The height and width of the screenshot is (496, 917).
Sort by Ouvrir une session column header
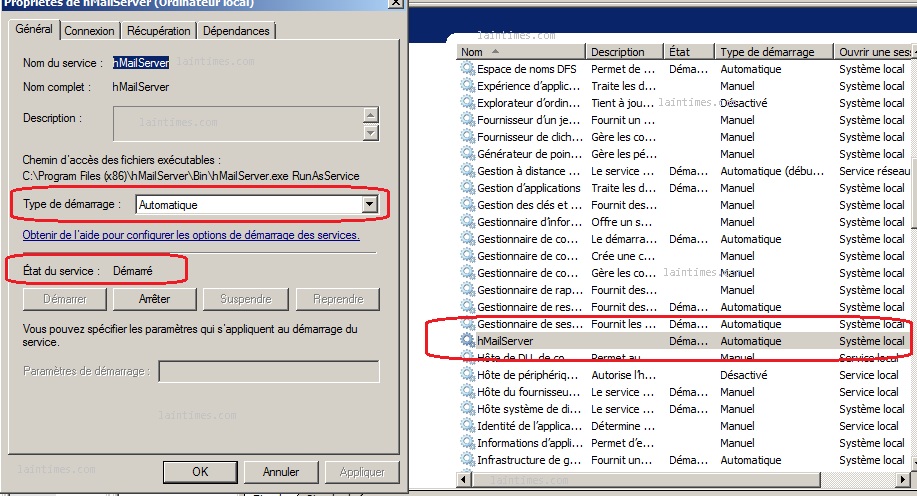click(x=873, y=52)
